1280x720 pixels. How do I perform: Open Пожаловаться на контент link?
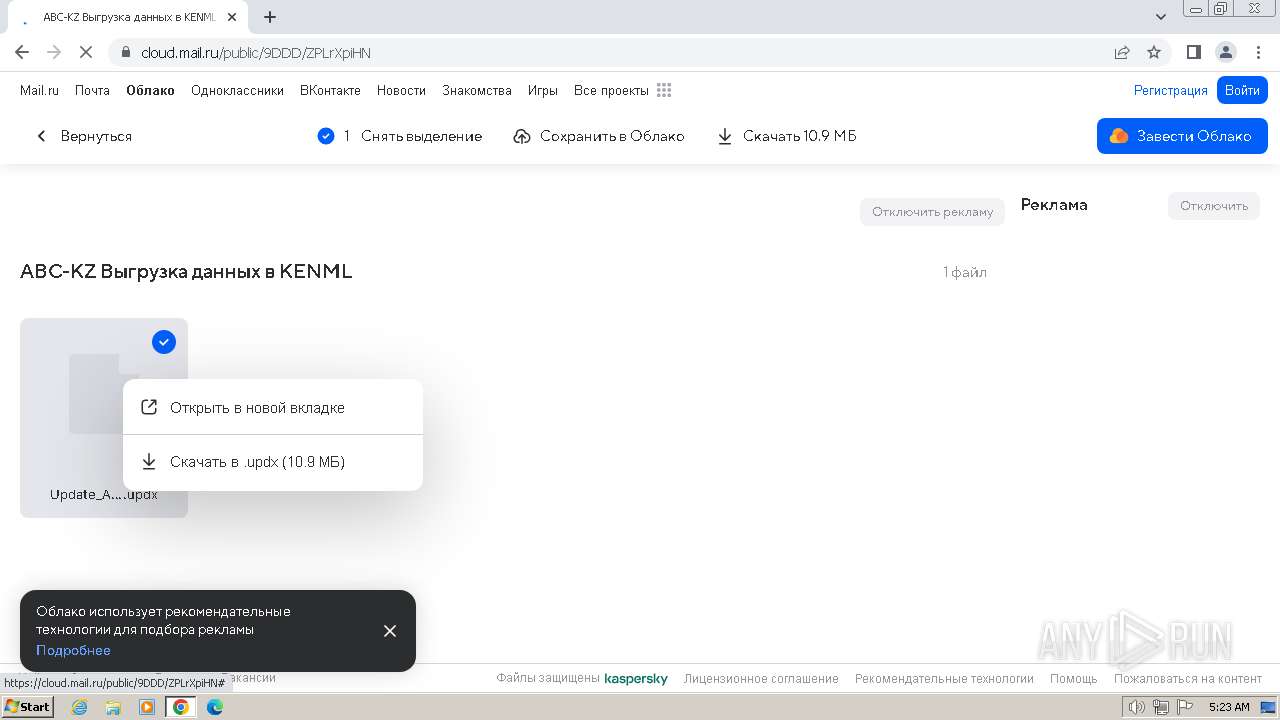[x=1188, y=679]
